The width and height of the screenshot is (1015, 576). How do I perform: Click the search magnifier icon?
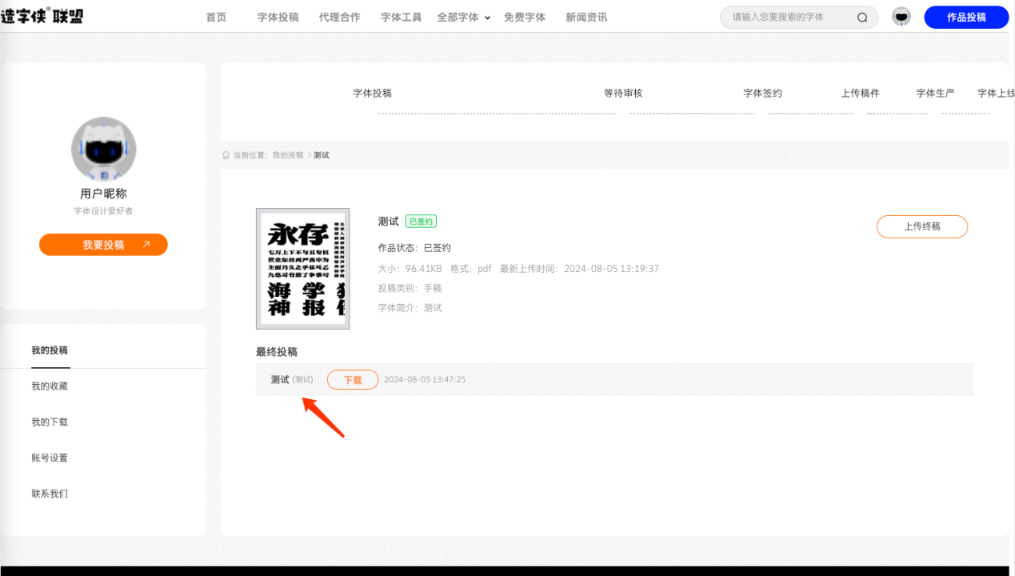click(x=862, y=17)
